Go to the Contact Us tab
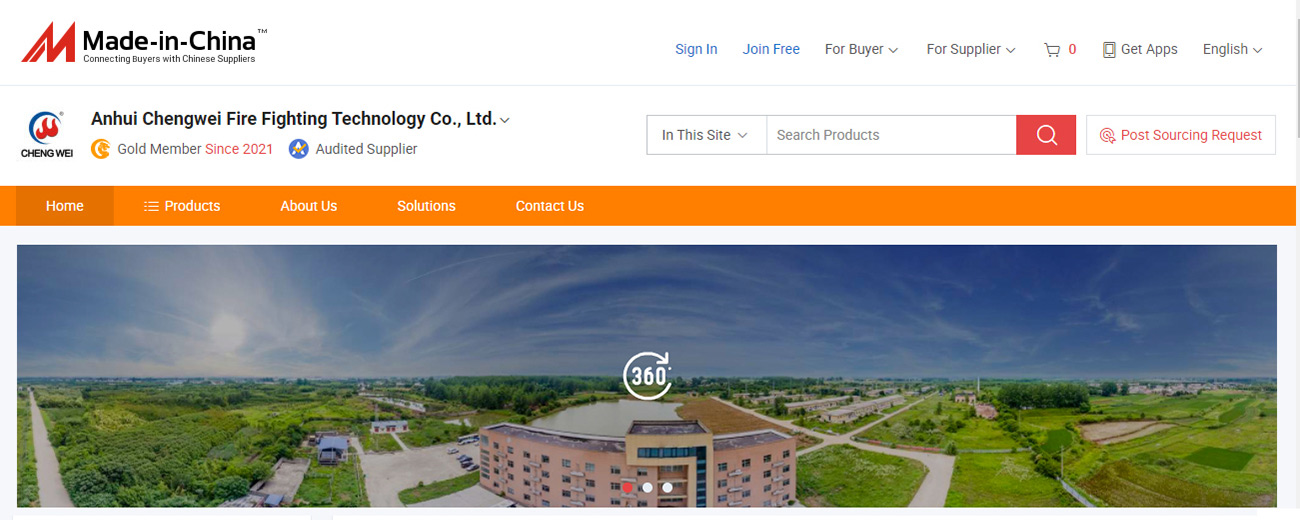The image size is (1300, 520). coord(550,206)
